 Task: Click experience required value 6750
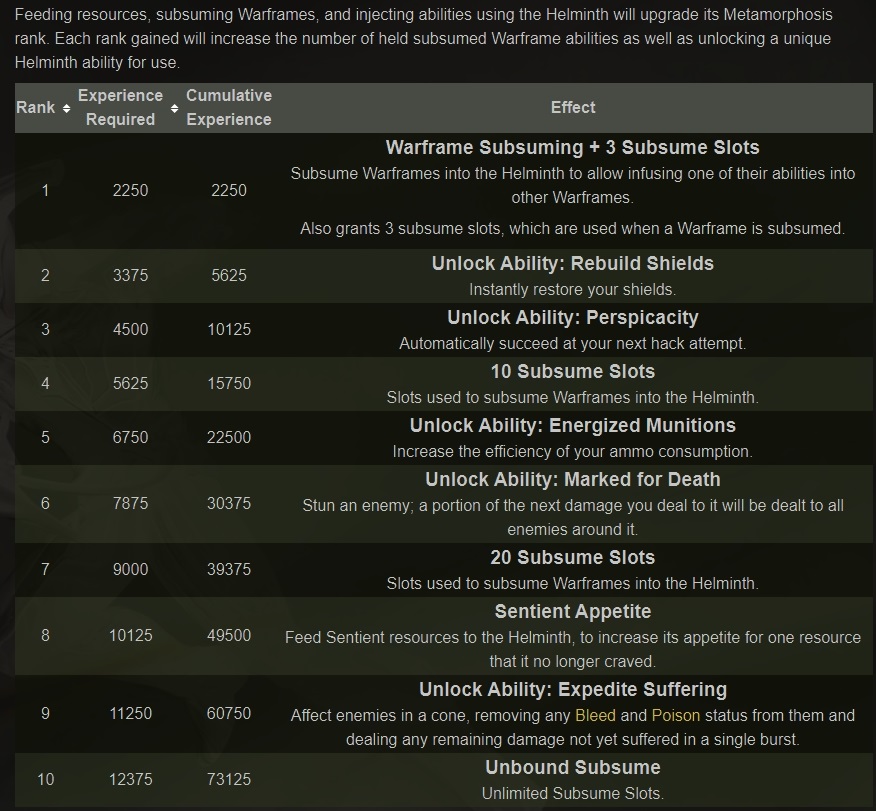point(130,437)
